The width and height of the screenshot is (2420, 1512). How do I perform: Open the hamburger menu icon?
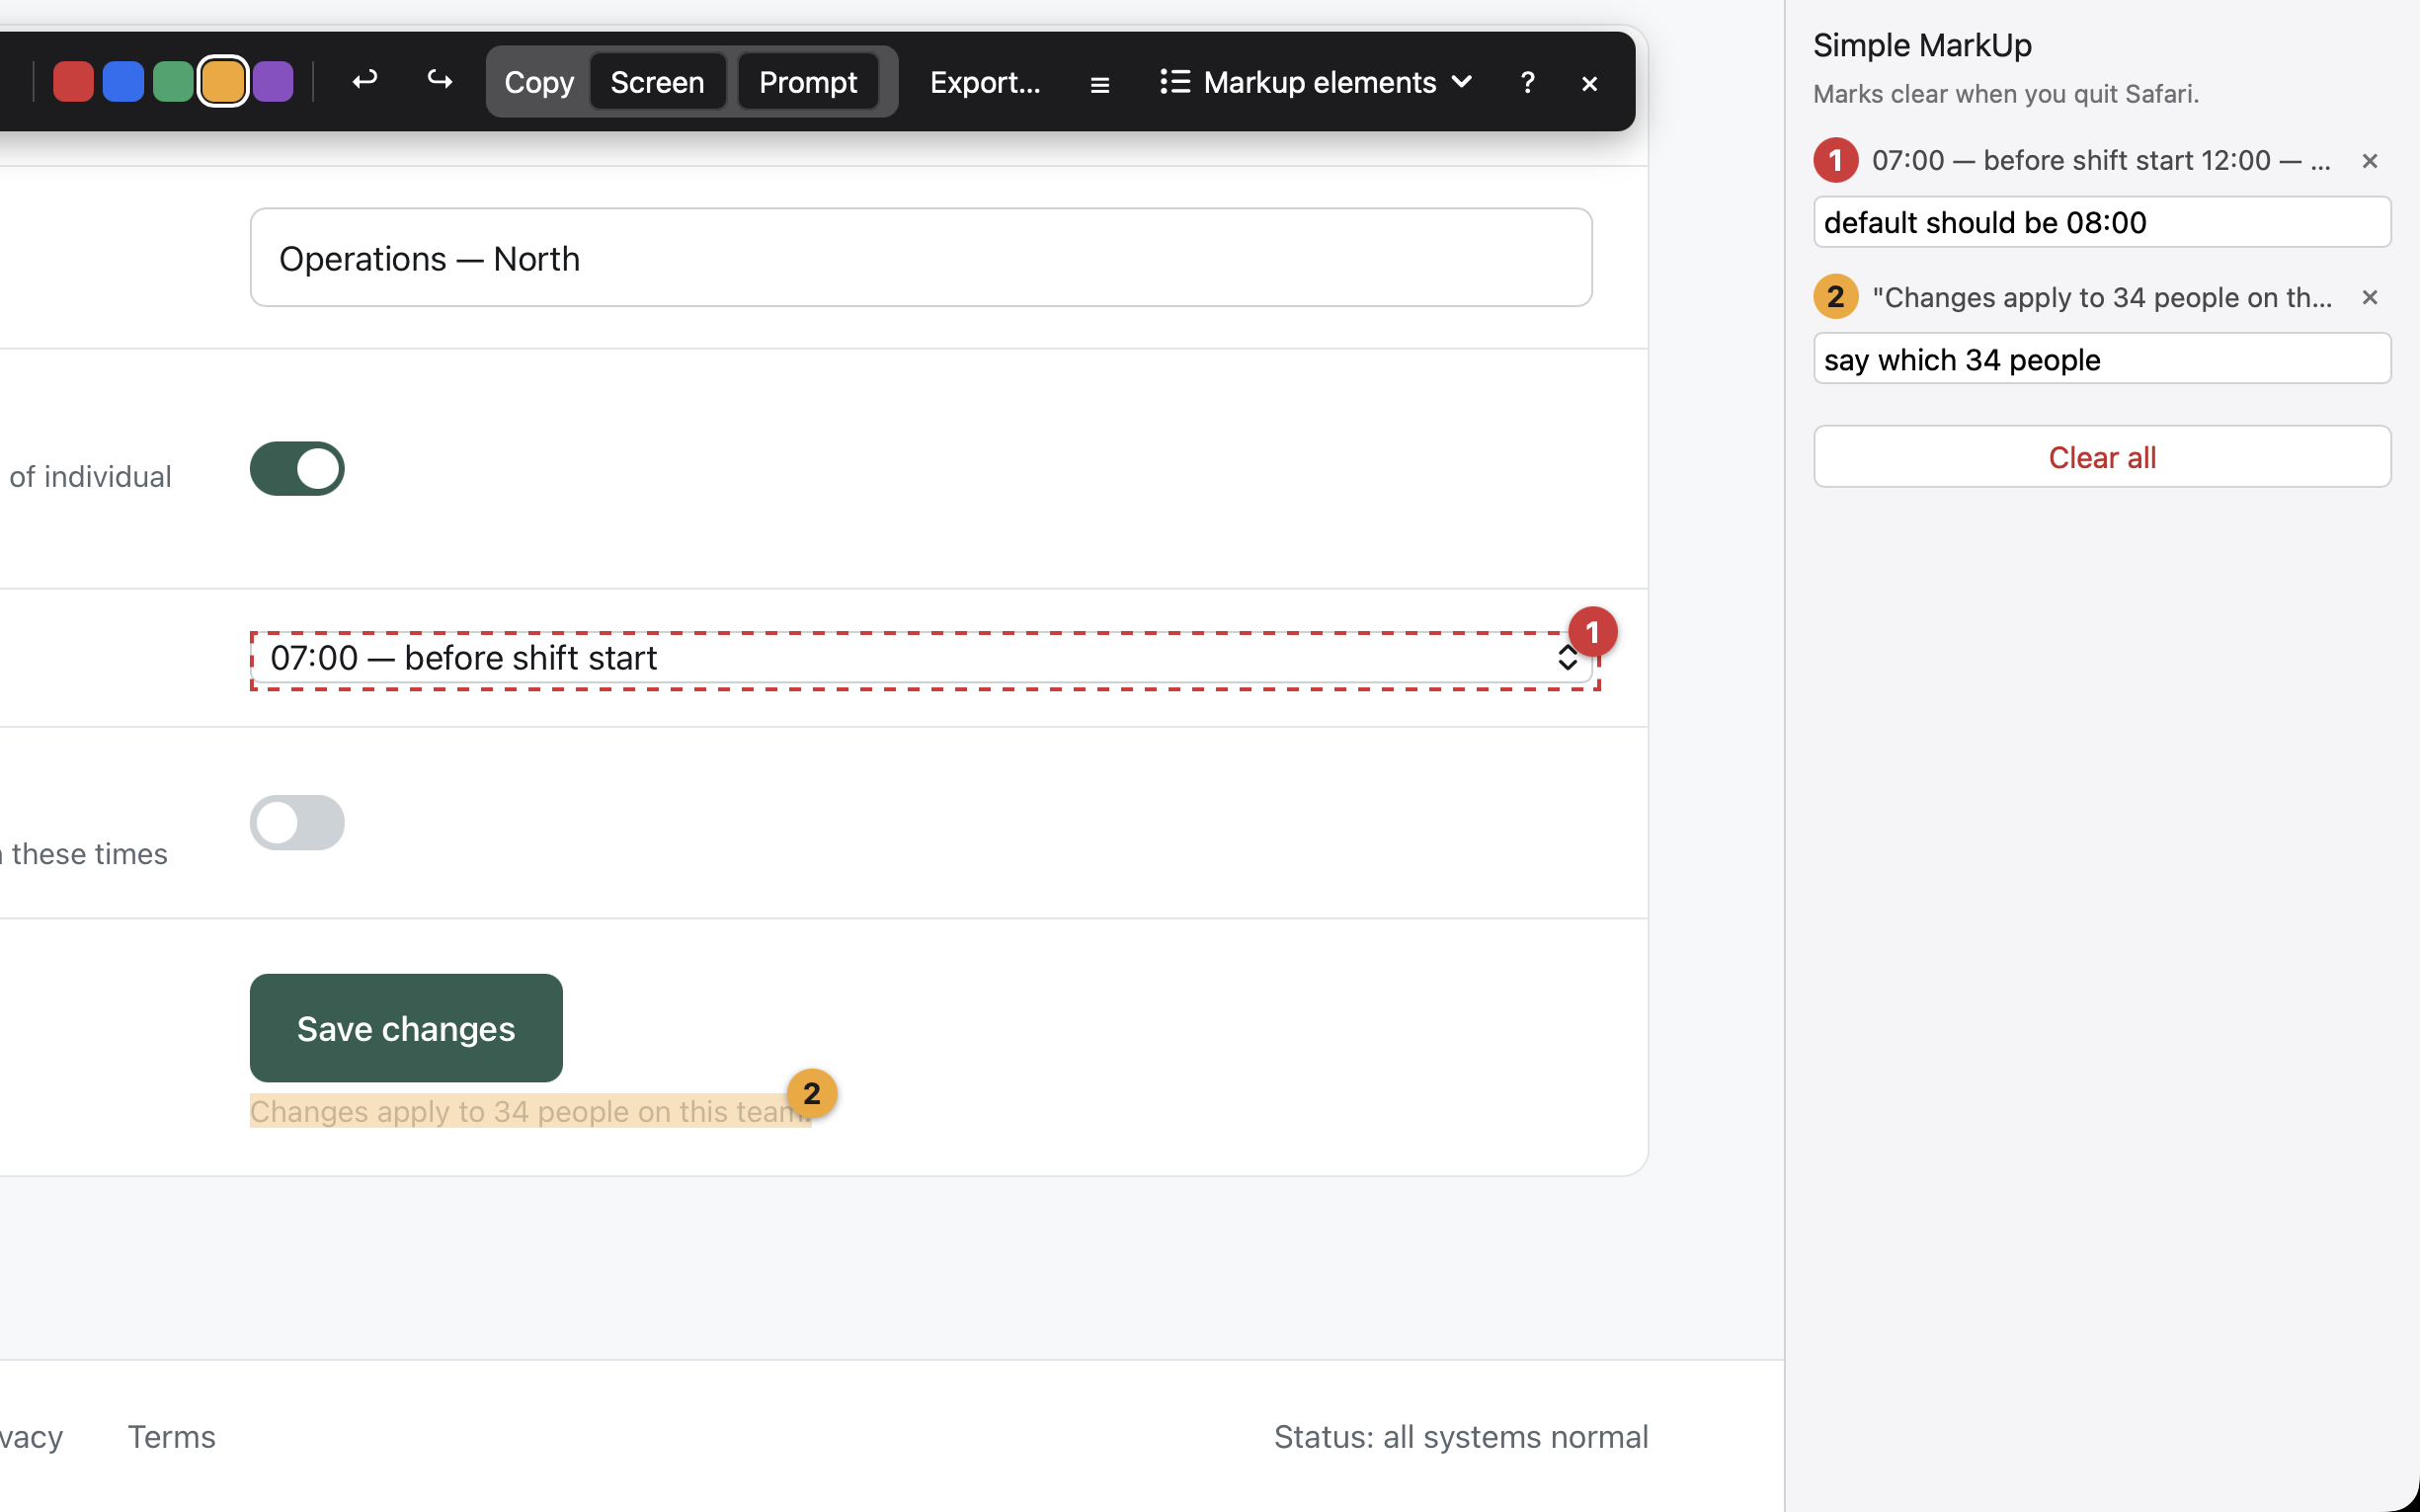tap(1100, 85)
